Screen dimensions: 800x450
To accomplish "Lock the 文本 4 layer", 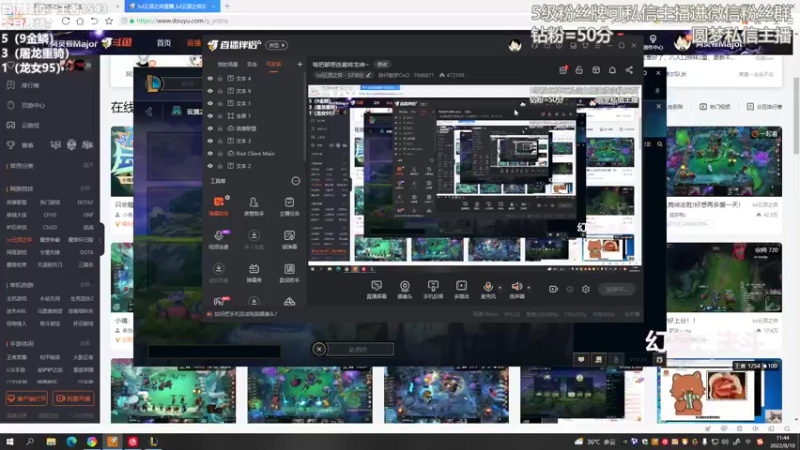I will pos(220,79).
